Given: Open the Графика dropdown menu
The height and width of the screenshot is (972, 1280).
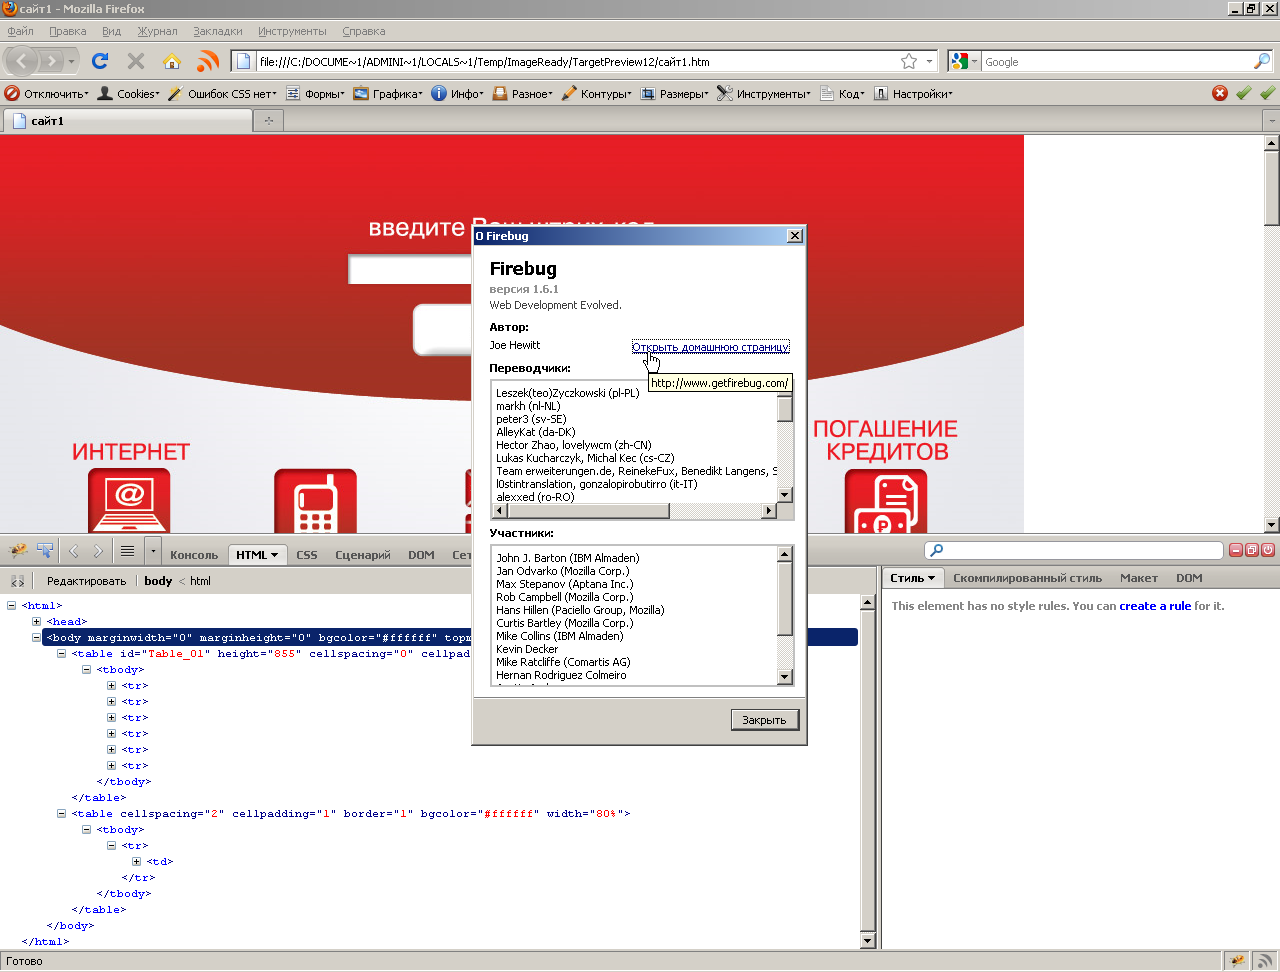Looking at the screenshot, I should click(389, 94).
